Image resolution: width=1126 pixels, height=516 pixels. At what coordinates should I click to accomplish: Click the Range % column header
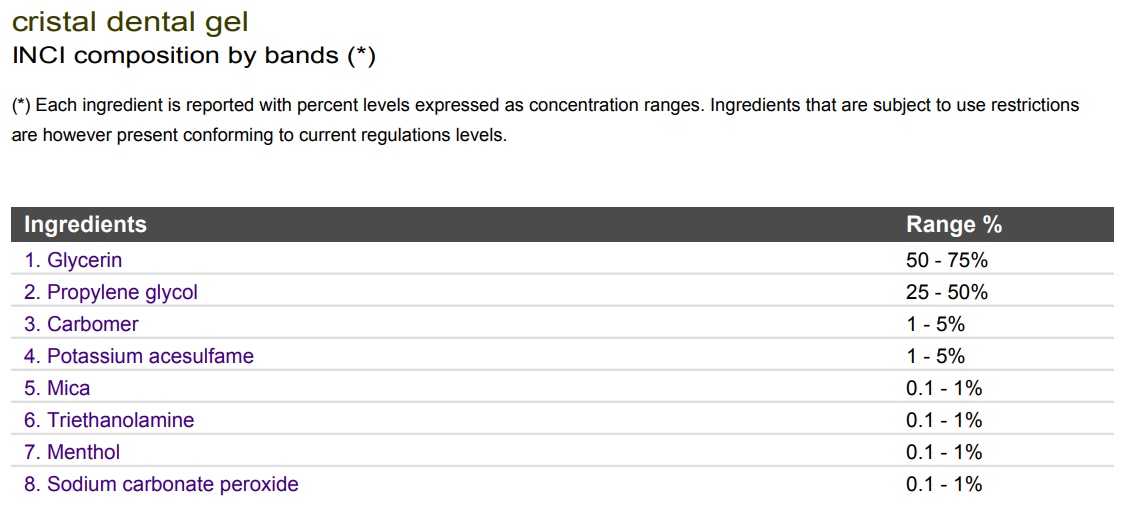(x=954, y=225)
